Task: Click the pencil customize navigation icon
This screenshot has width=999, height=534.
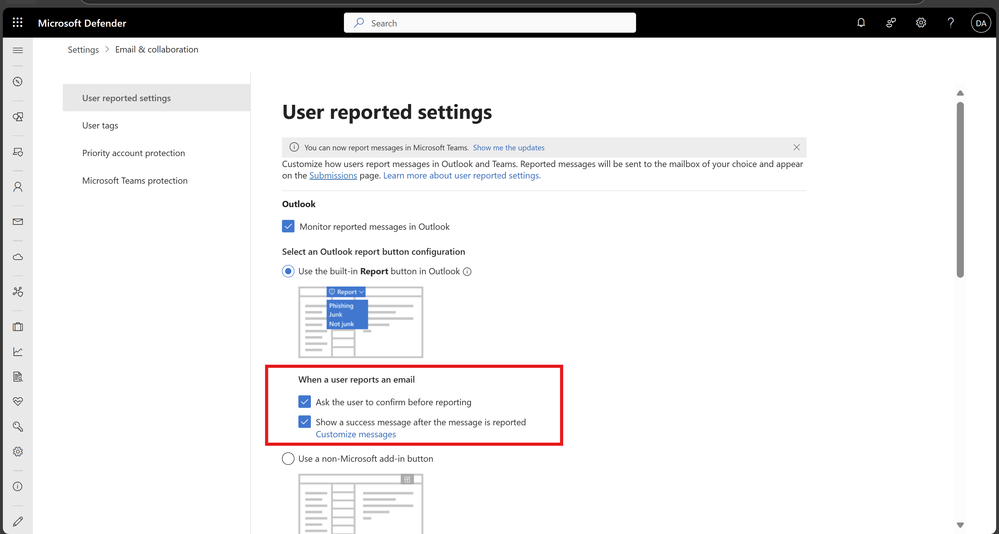Action: click(x=18, y=521)
